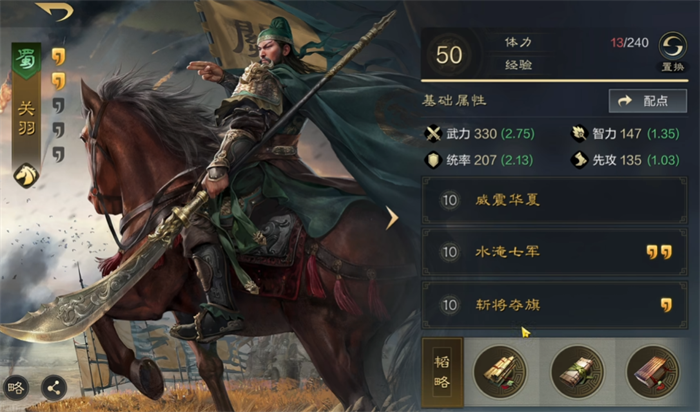
Task: Click the level 50 badge
Action: tap(449, 55)
